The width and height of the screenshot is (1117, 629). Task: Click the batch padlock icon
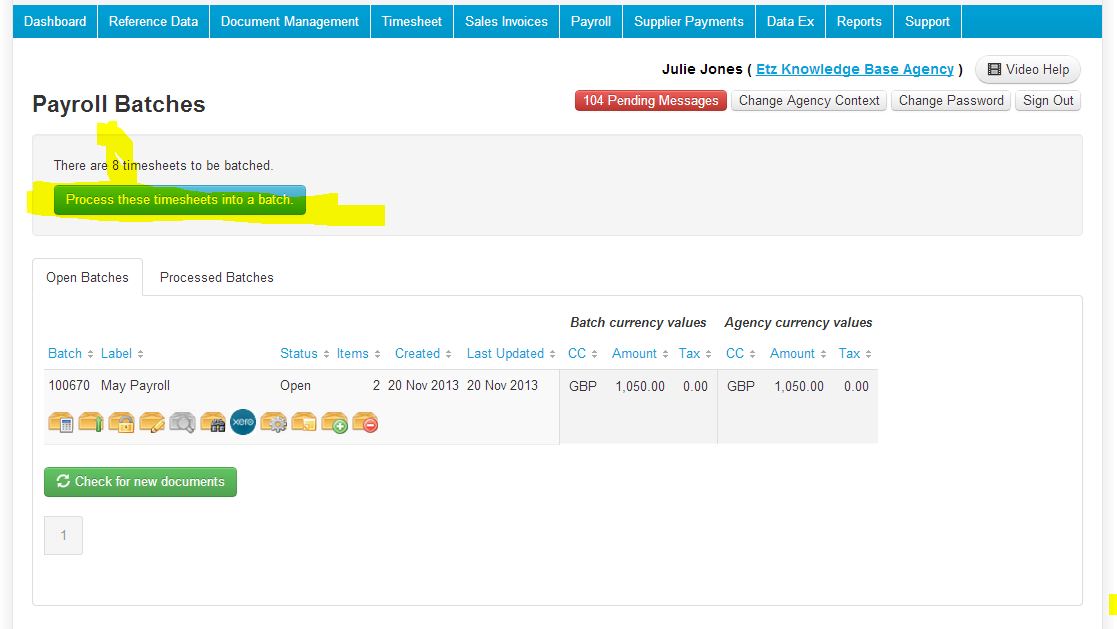point(122,422)
